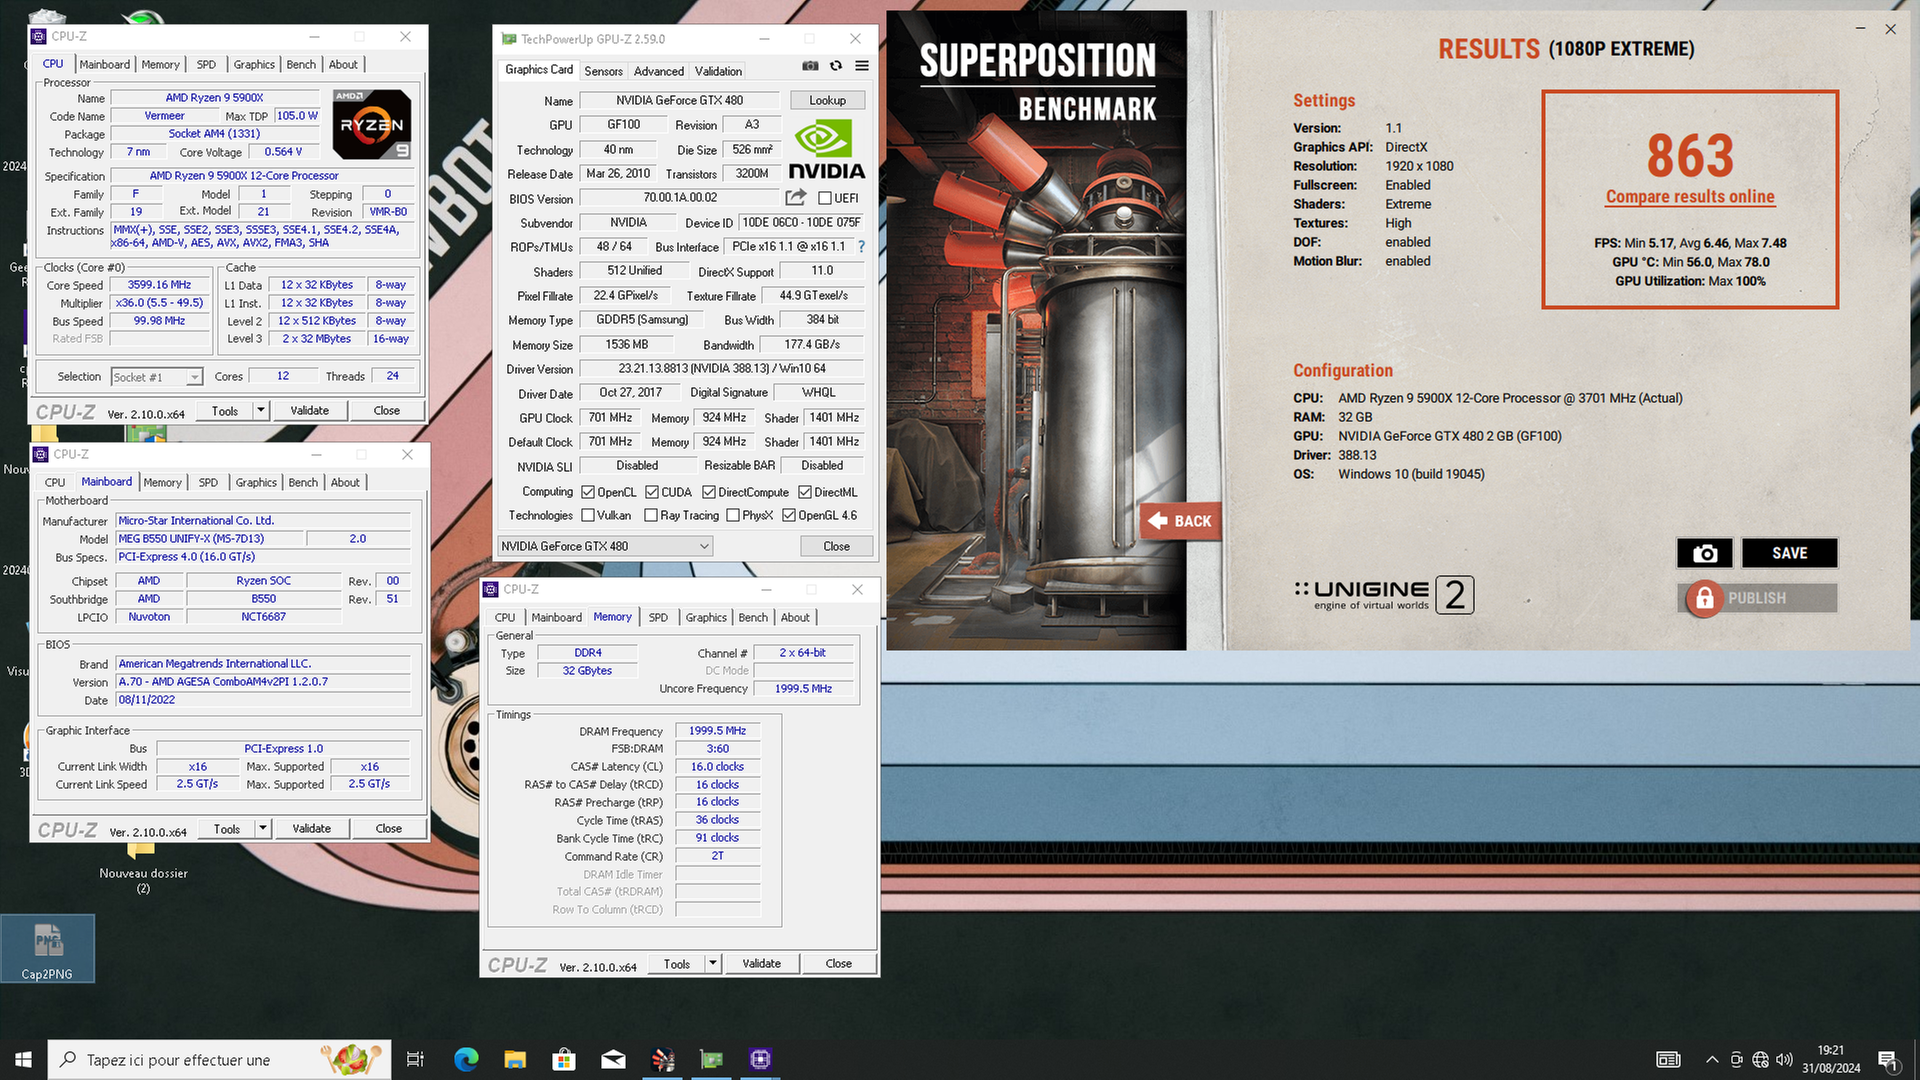The width and height of the screenshot is (1920, 1080).
Task: Open the Validation tab in GPU-Z
Action: pyautogui.click(x=718, y=71)
